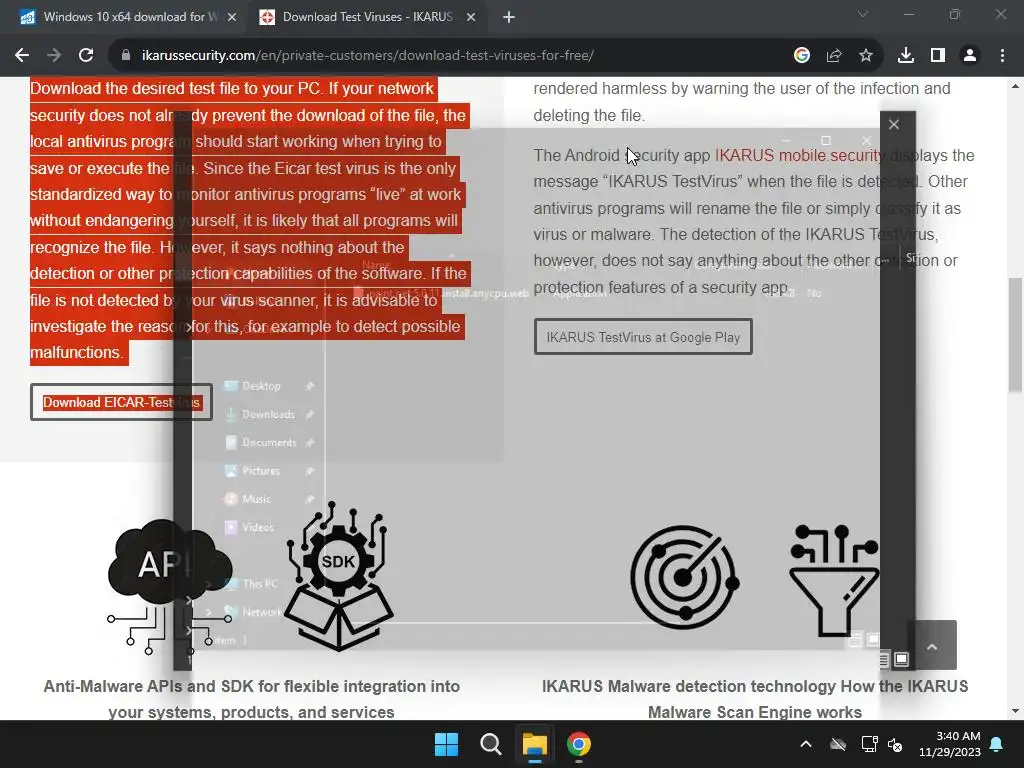Click the page vertical scrollbar thumb
The height and width of the screenshot is (768, 1024).
1016,334
